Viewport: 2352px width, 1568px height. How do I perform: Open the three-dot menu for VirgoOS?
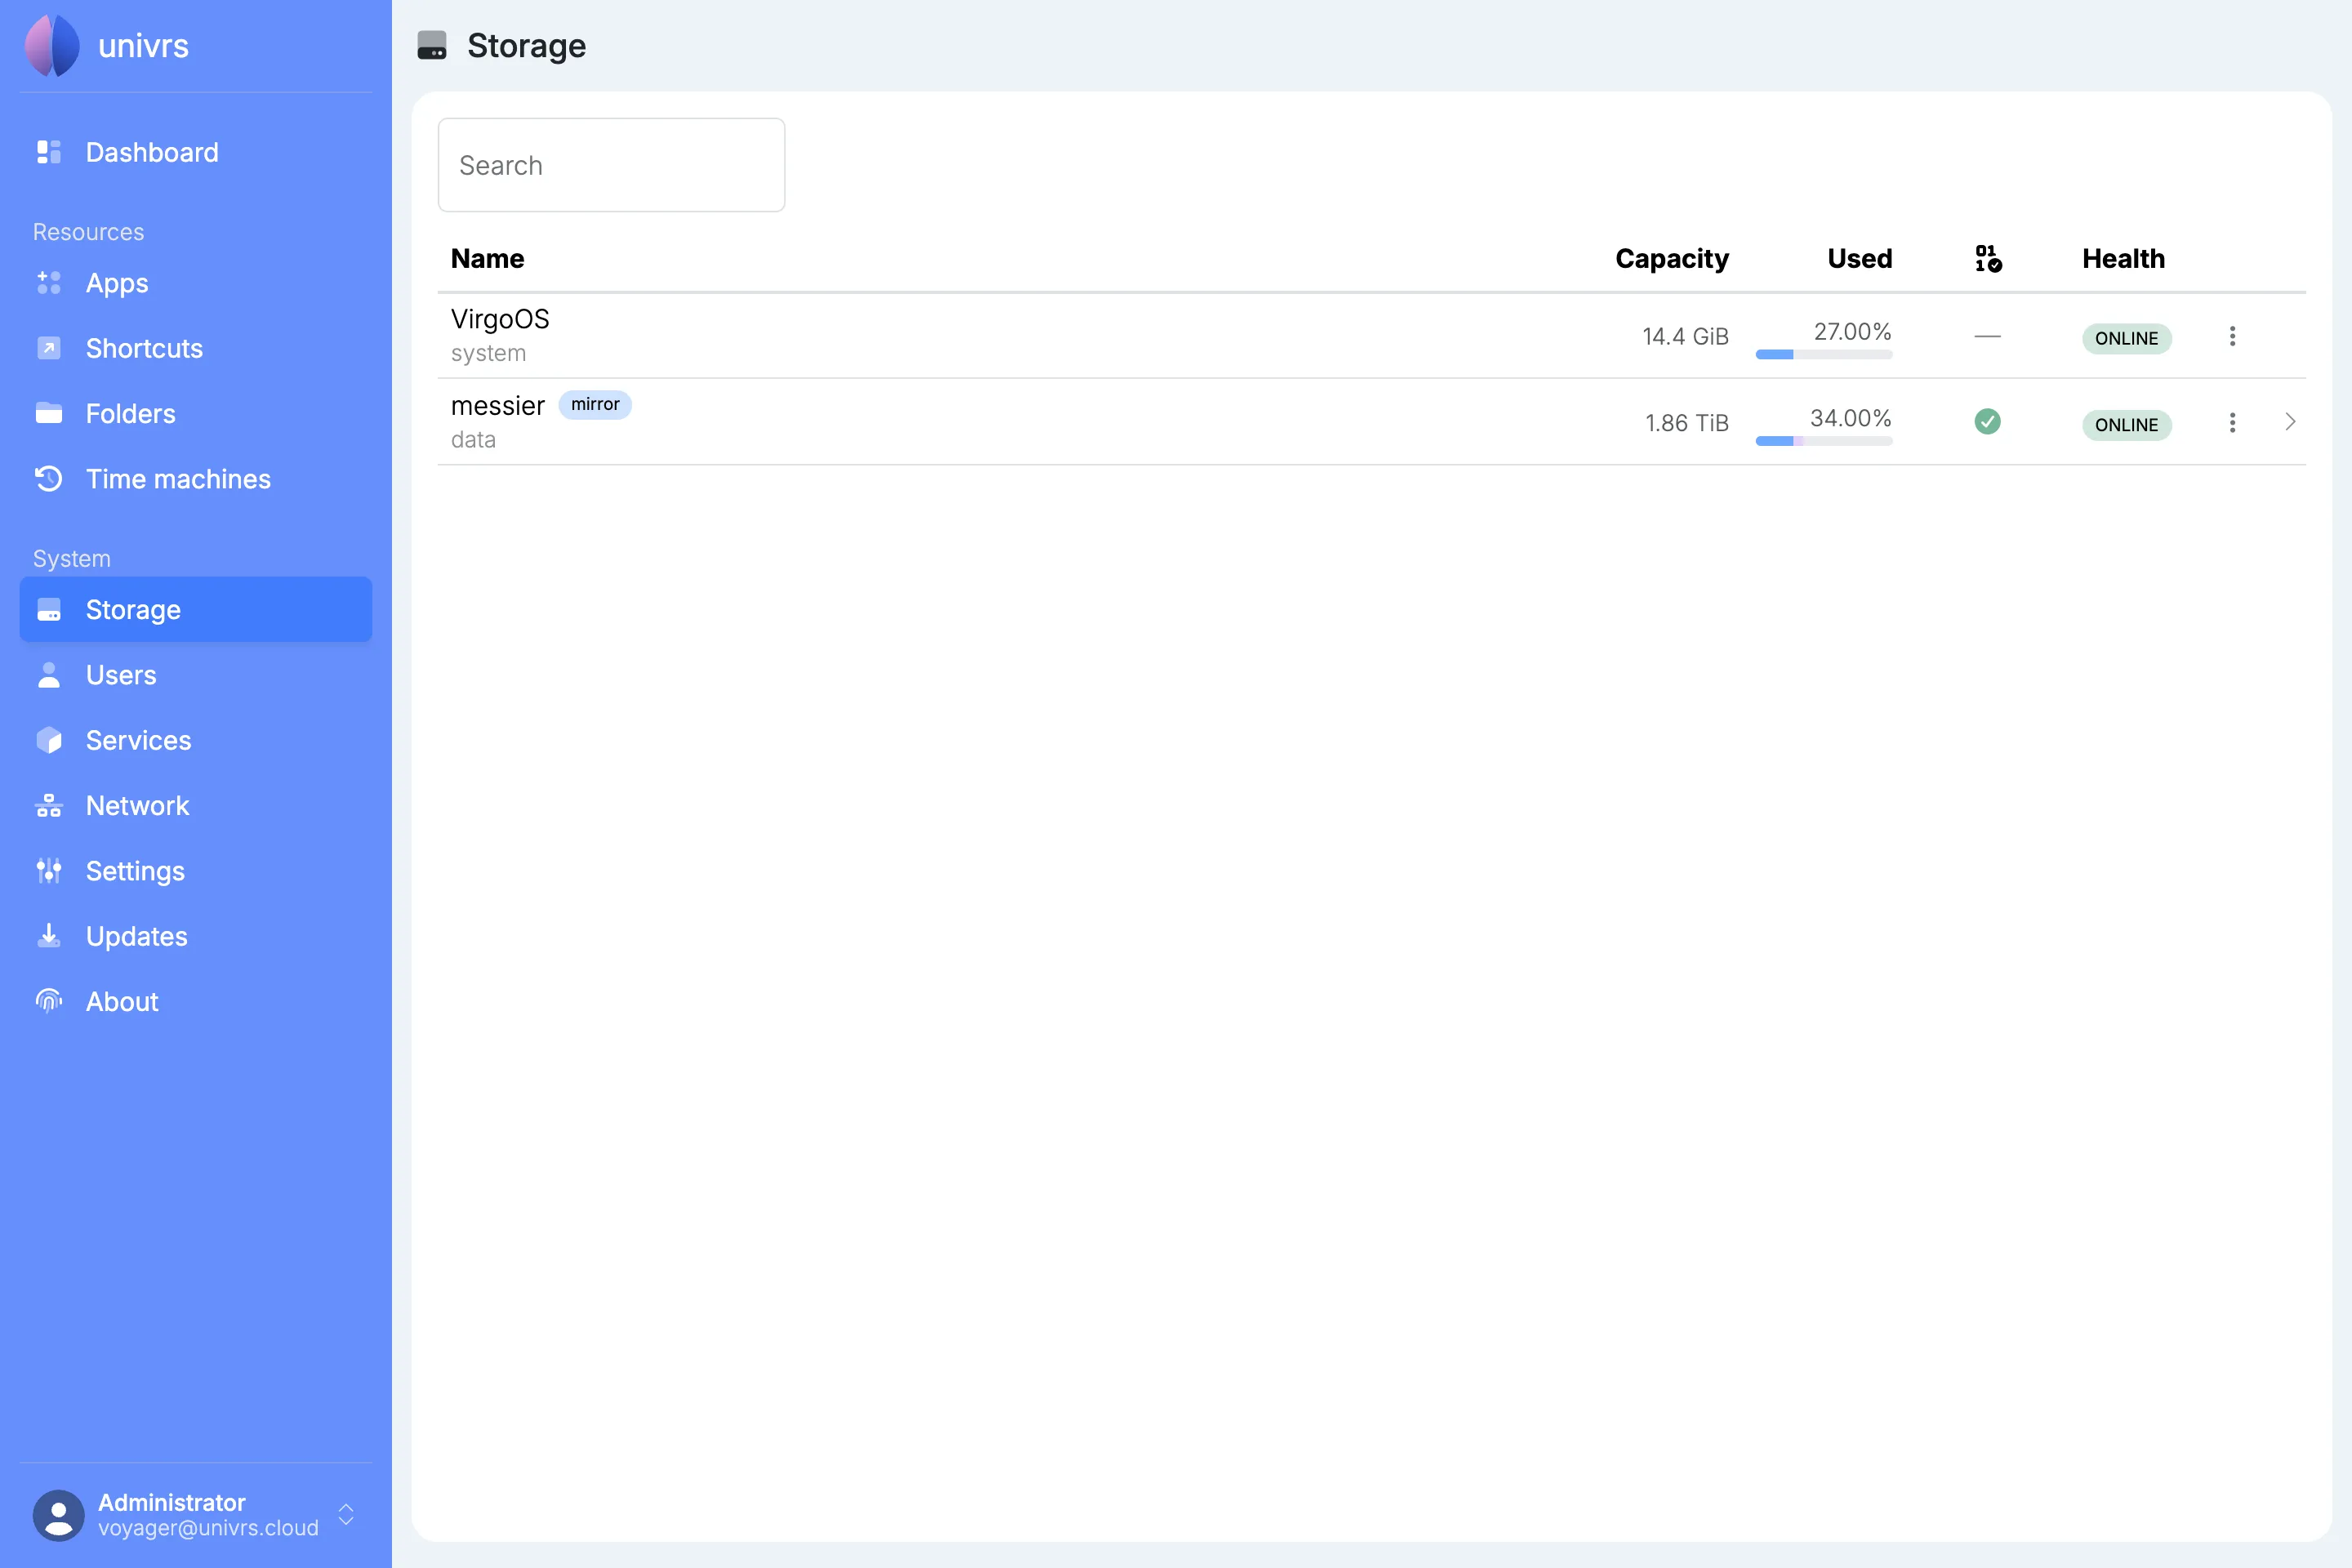(2232, 336)
